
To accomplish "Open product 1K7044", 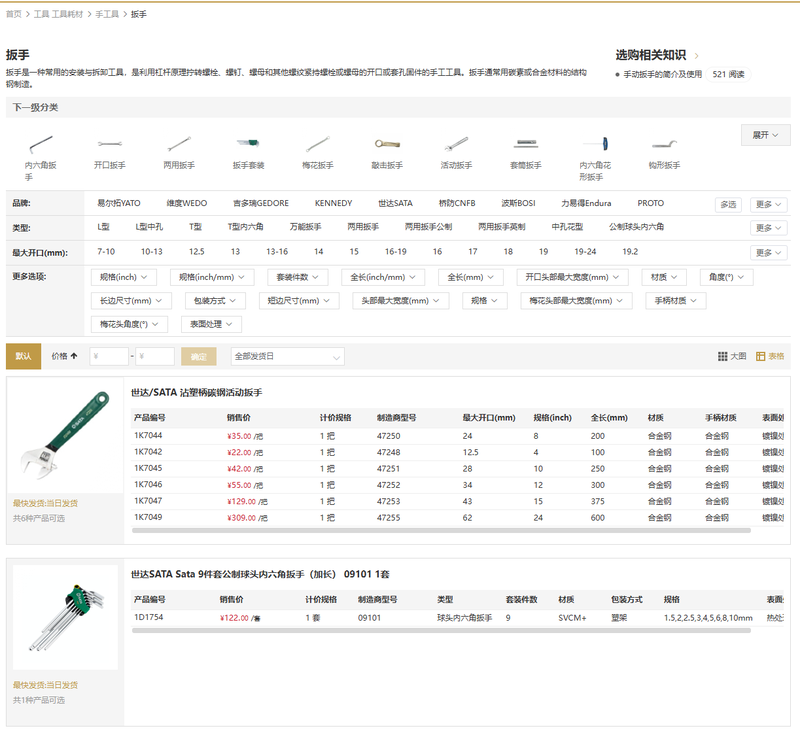I will click(x=148, y=435).
